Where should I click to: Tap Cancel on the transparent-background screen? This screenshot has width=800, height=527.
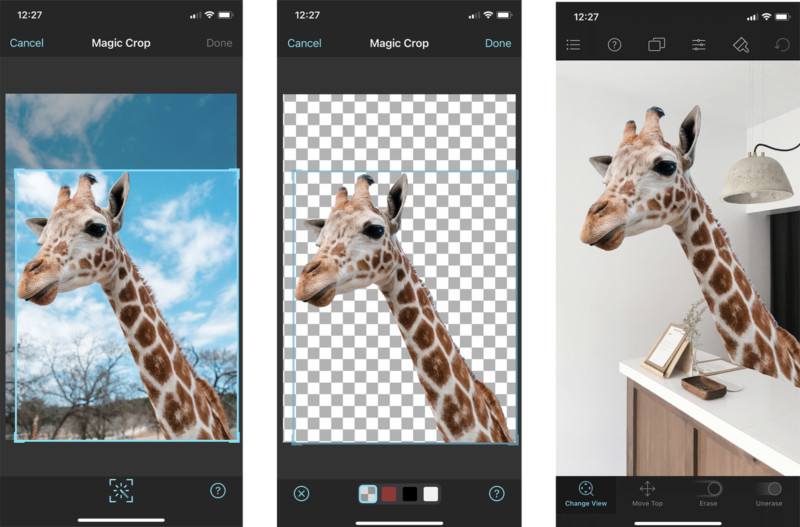click(304, 43)
